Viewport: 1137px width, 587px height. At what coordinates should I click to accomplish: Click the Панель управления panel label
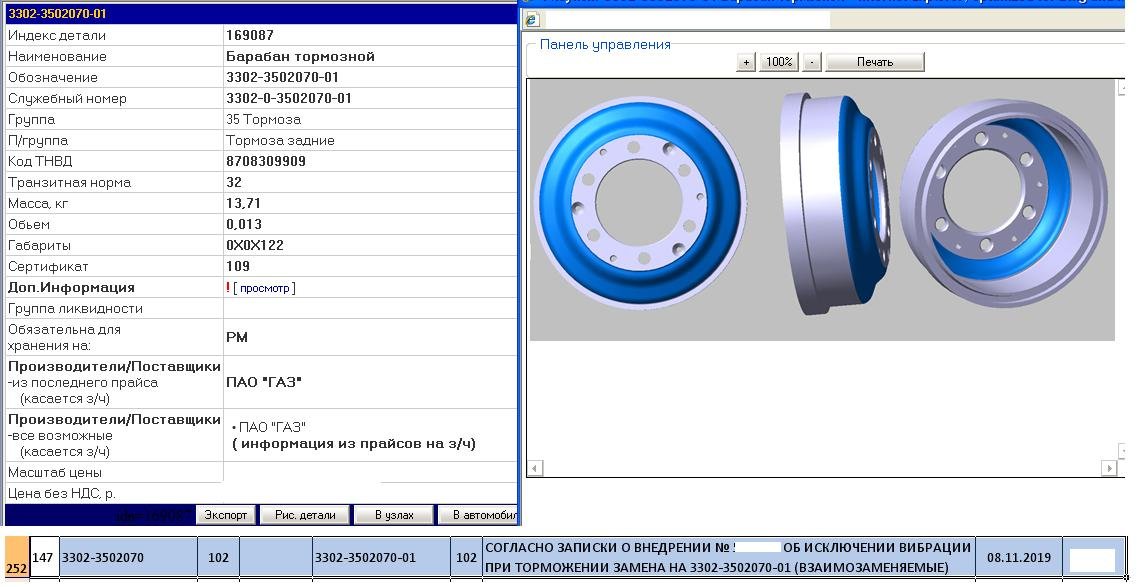pos(605,45)
